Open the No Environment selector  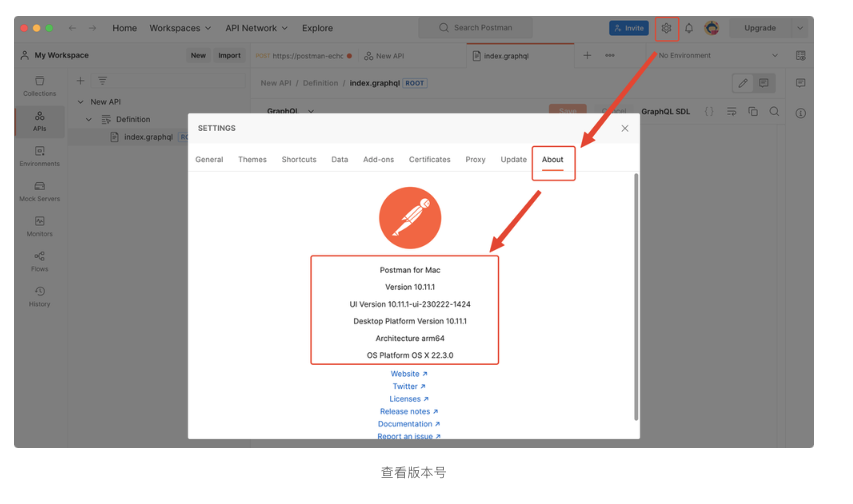pyautogui.click(x=717, y=56)
